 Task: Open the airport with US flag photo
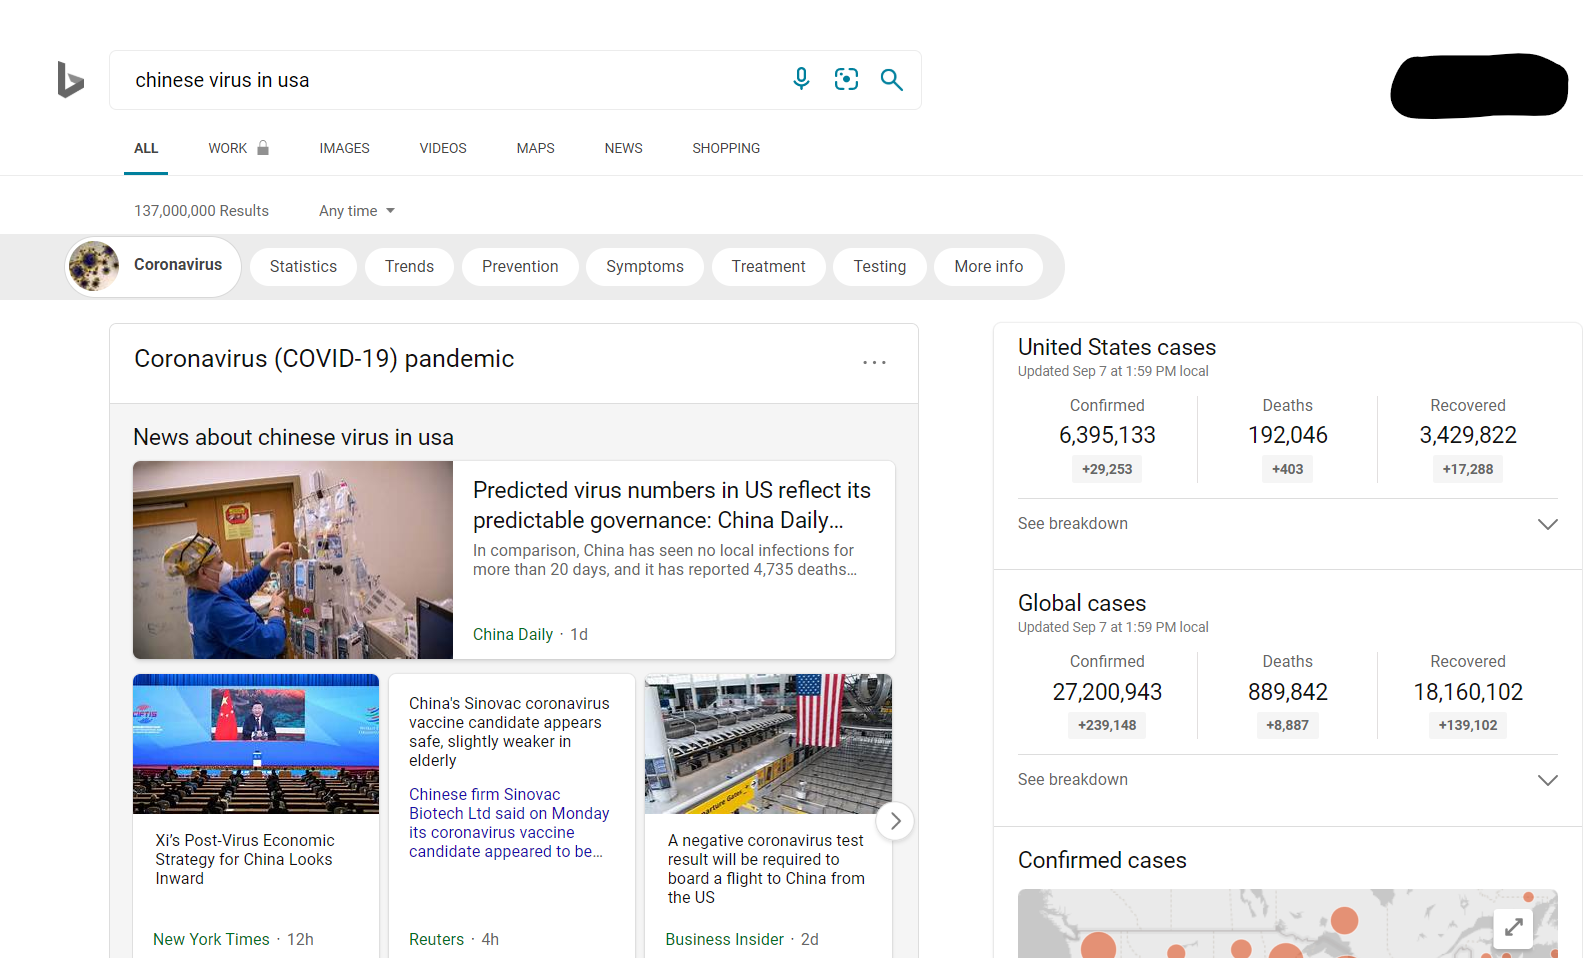pos(768,744)
